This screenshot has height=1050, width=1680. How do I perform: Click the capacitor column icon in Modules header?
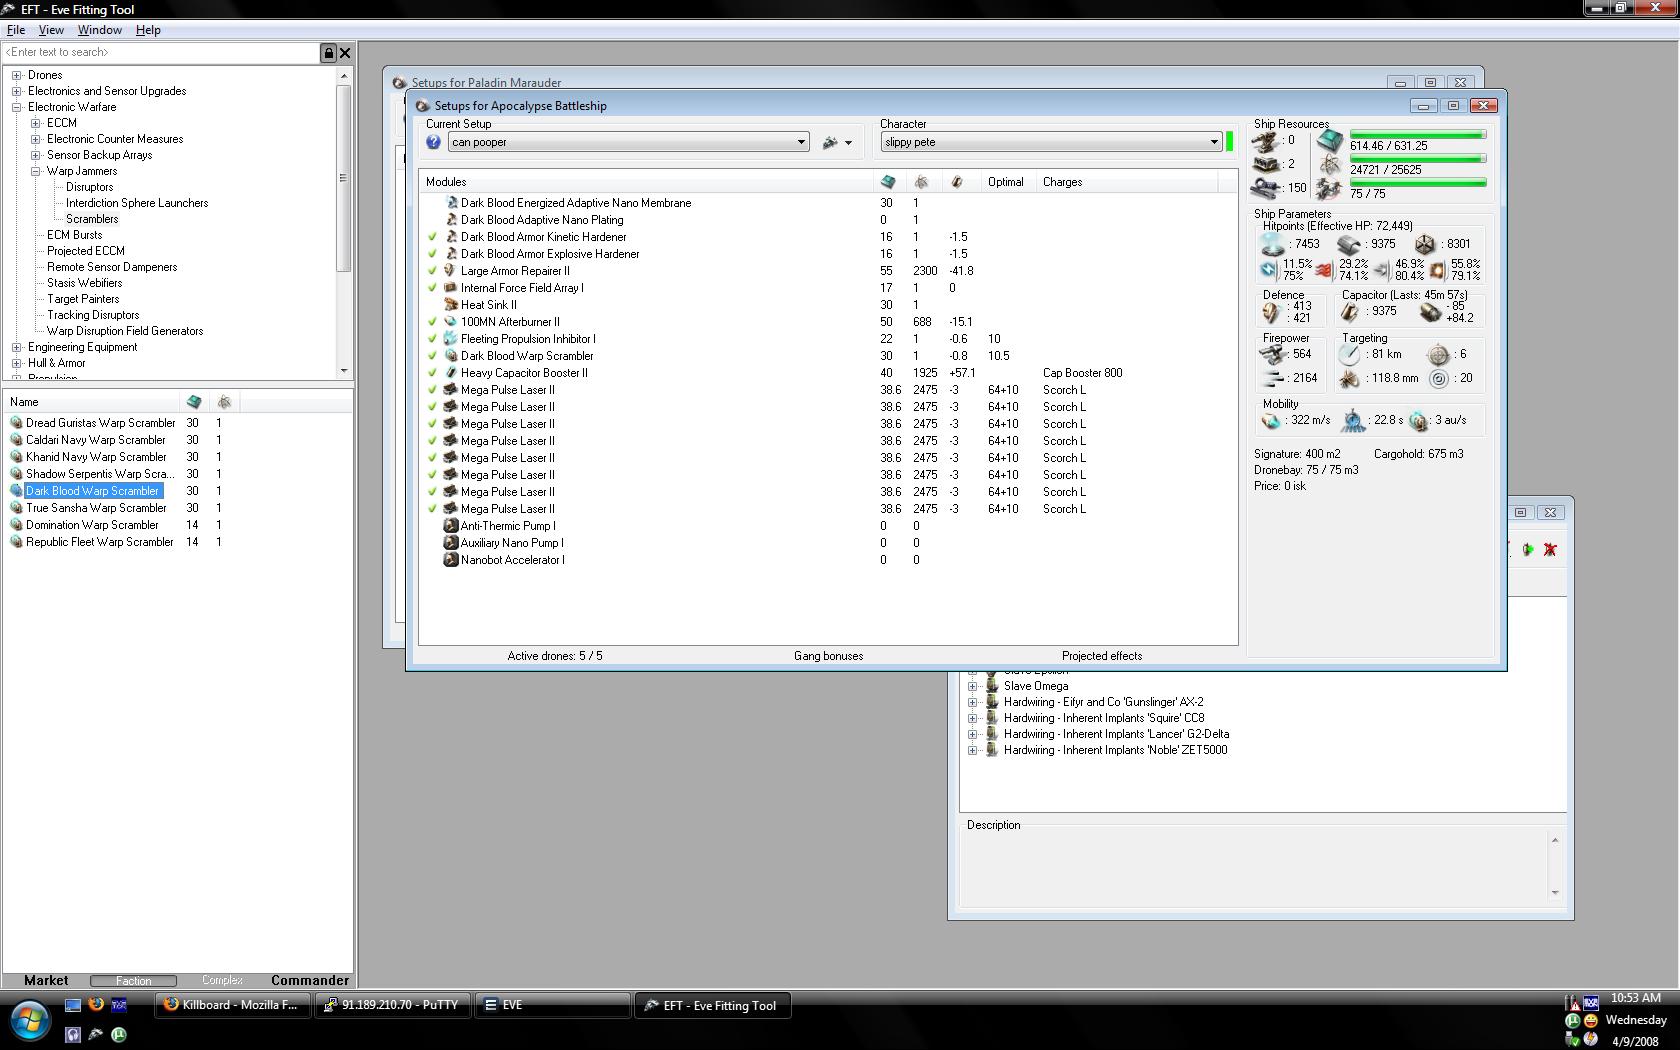[957, 182]
